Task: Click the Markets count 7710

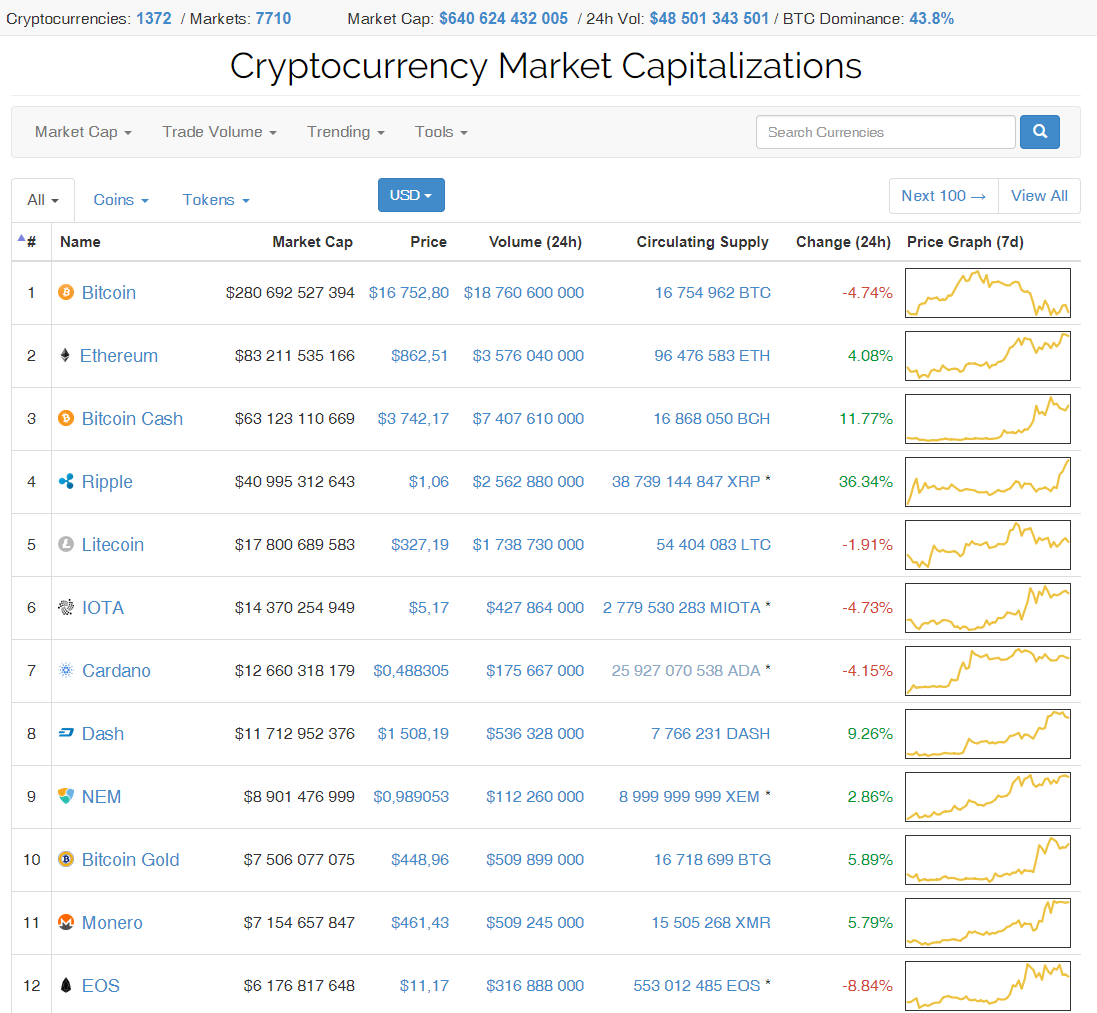Action: coord(274,18)
